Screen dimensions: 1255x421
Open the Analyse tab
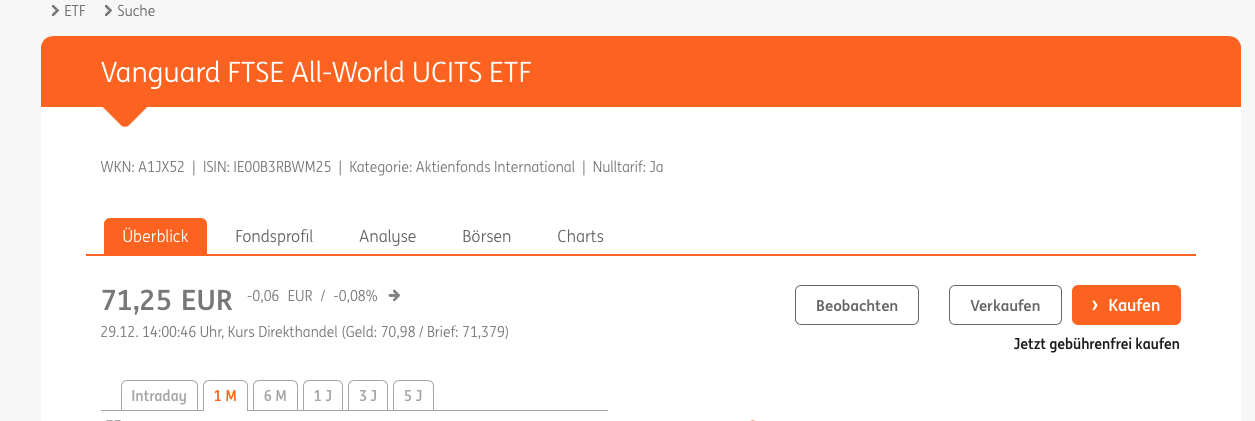click(x=387, y=237)
